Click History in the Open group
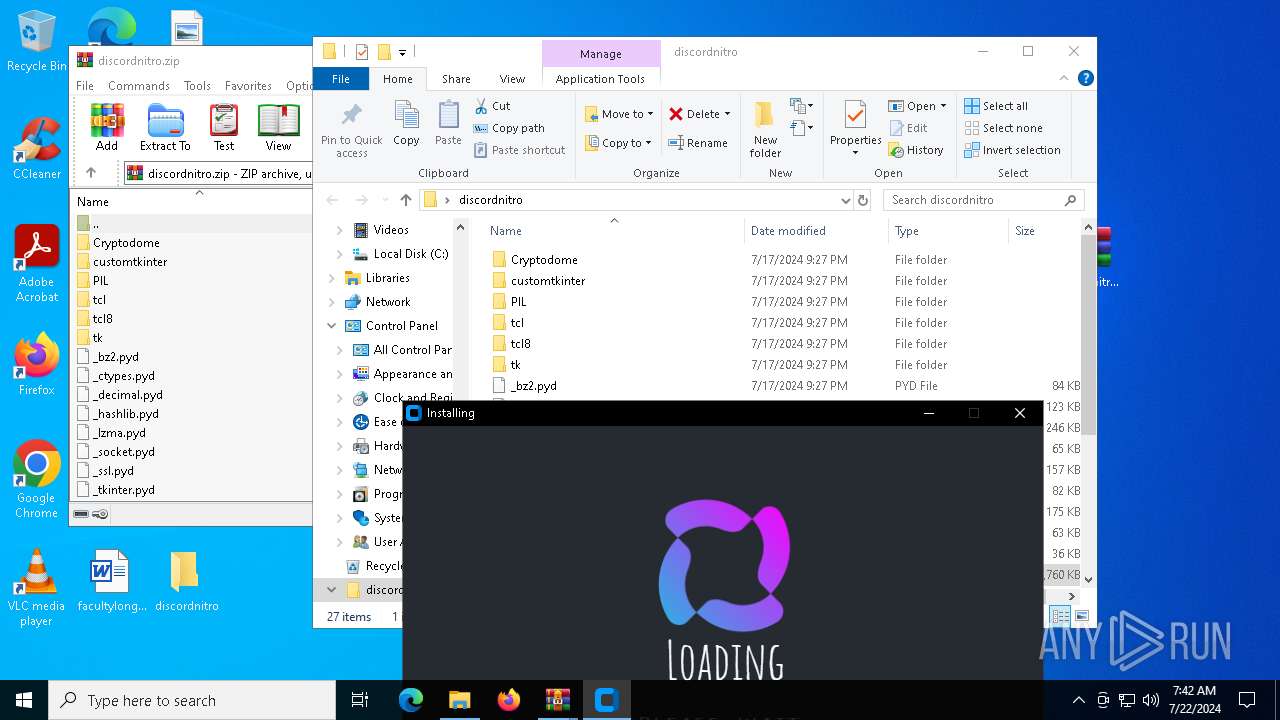This screenshot has height=720, width=1280. (x=916, y=150)
